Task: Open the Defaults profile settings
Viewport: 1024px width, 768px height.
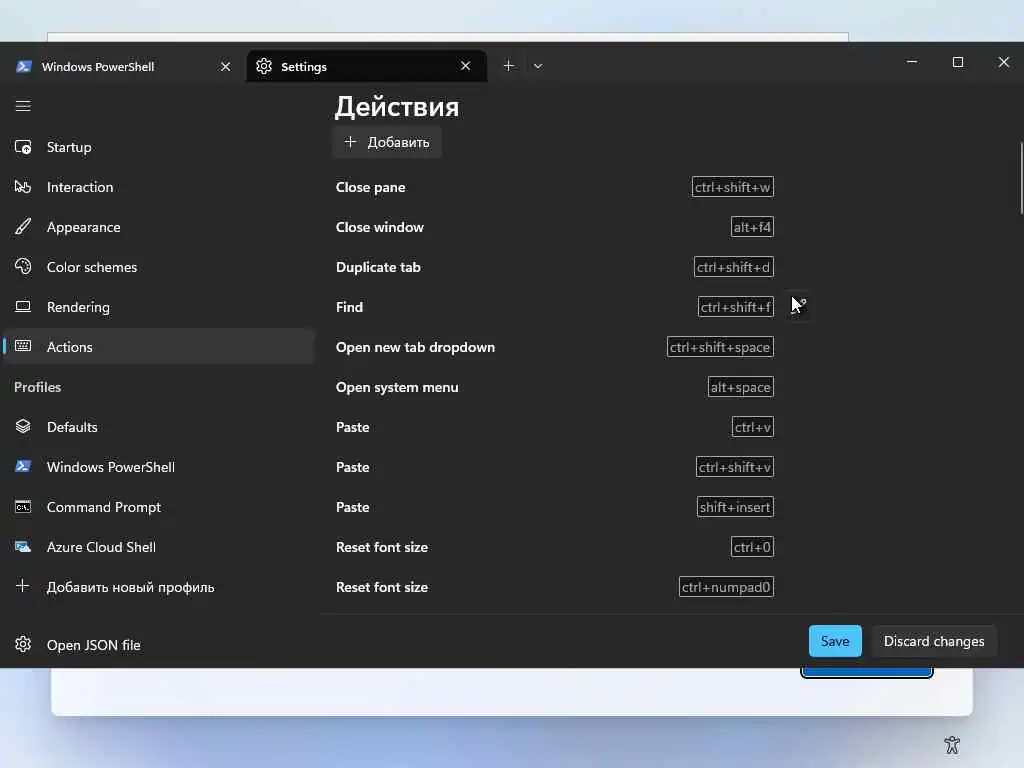Action: pyautogui.click(x=159, y=426)
